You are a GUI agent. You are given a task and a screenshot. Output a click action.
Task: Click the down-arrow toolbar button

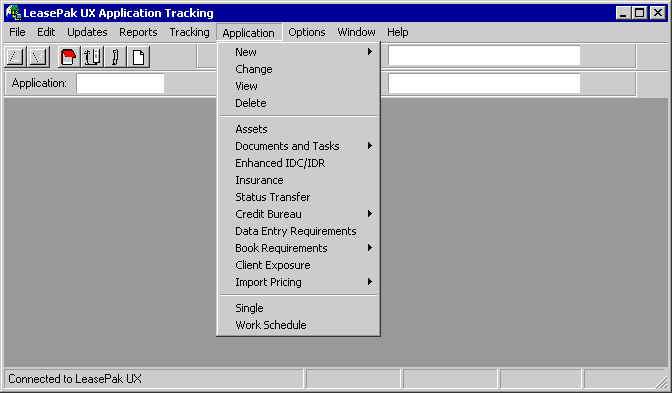click(39, 57)
